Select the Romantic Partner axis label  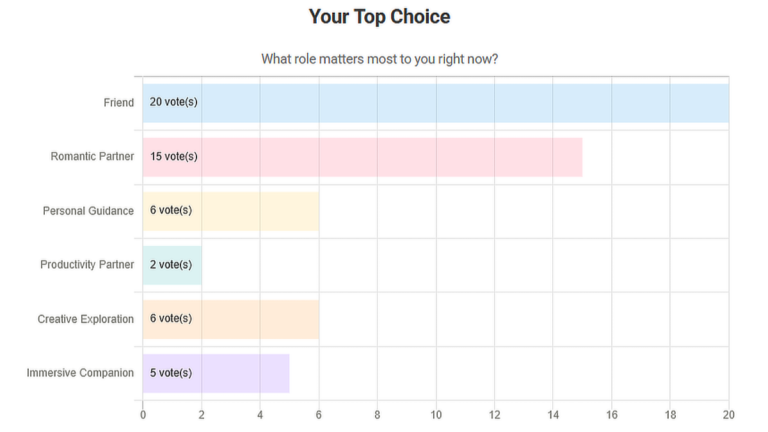92,156
